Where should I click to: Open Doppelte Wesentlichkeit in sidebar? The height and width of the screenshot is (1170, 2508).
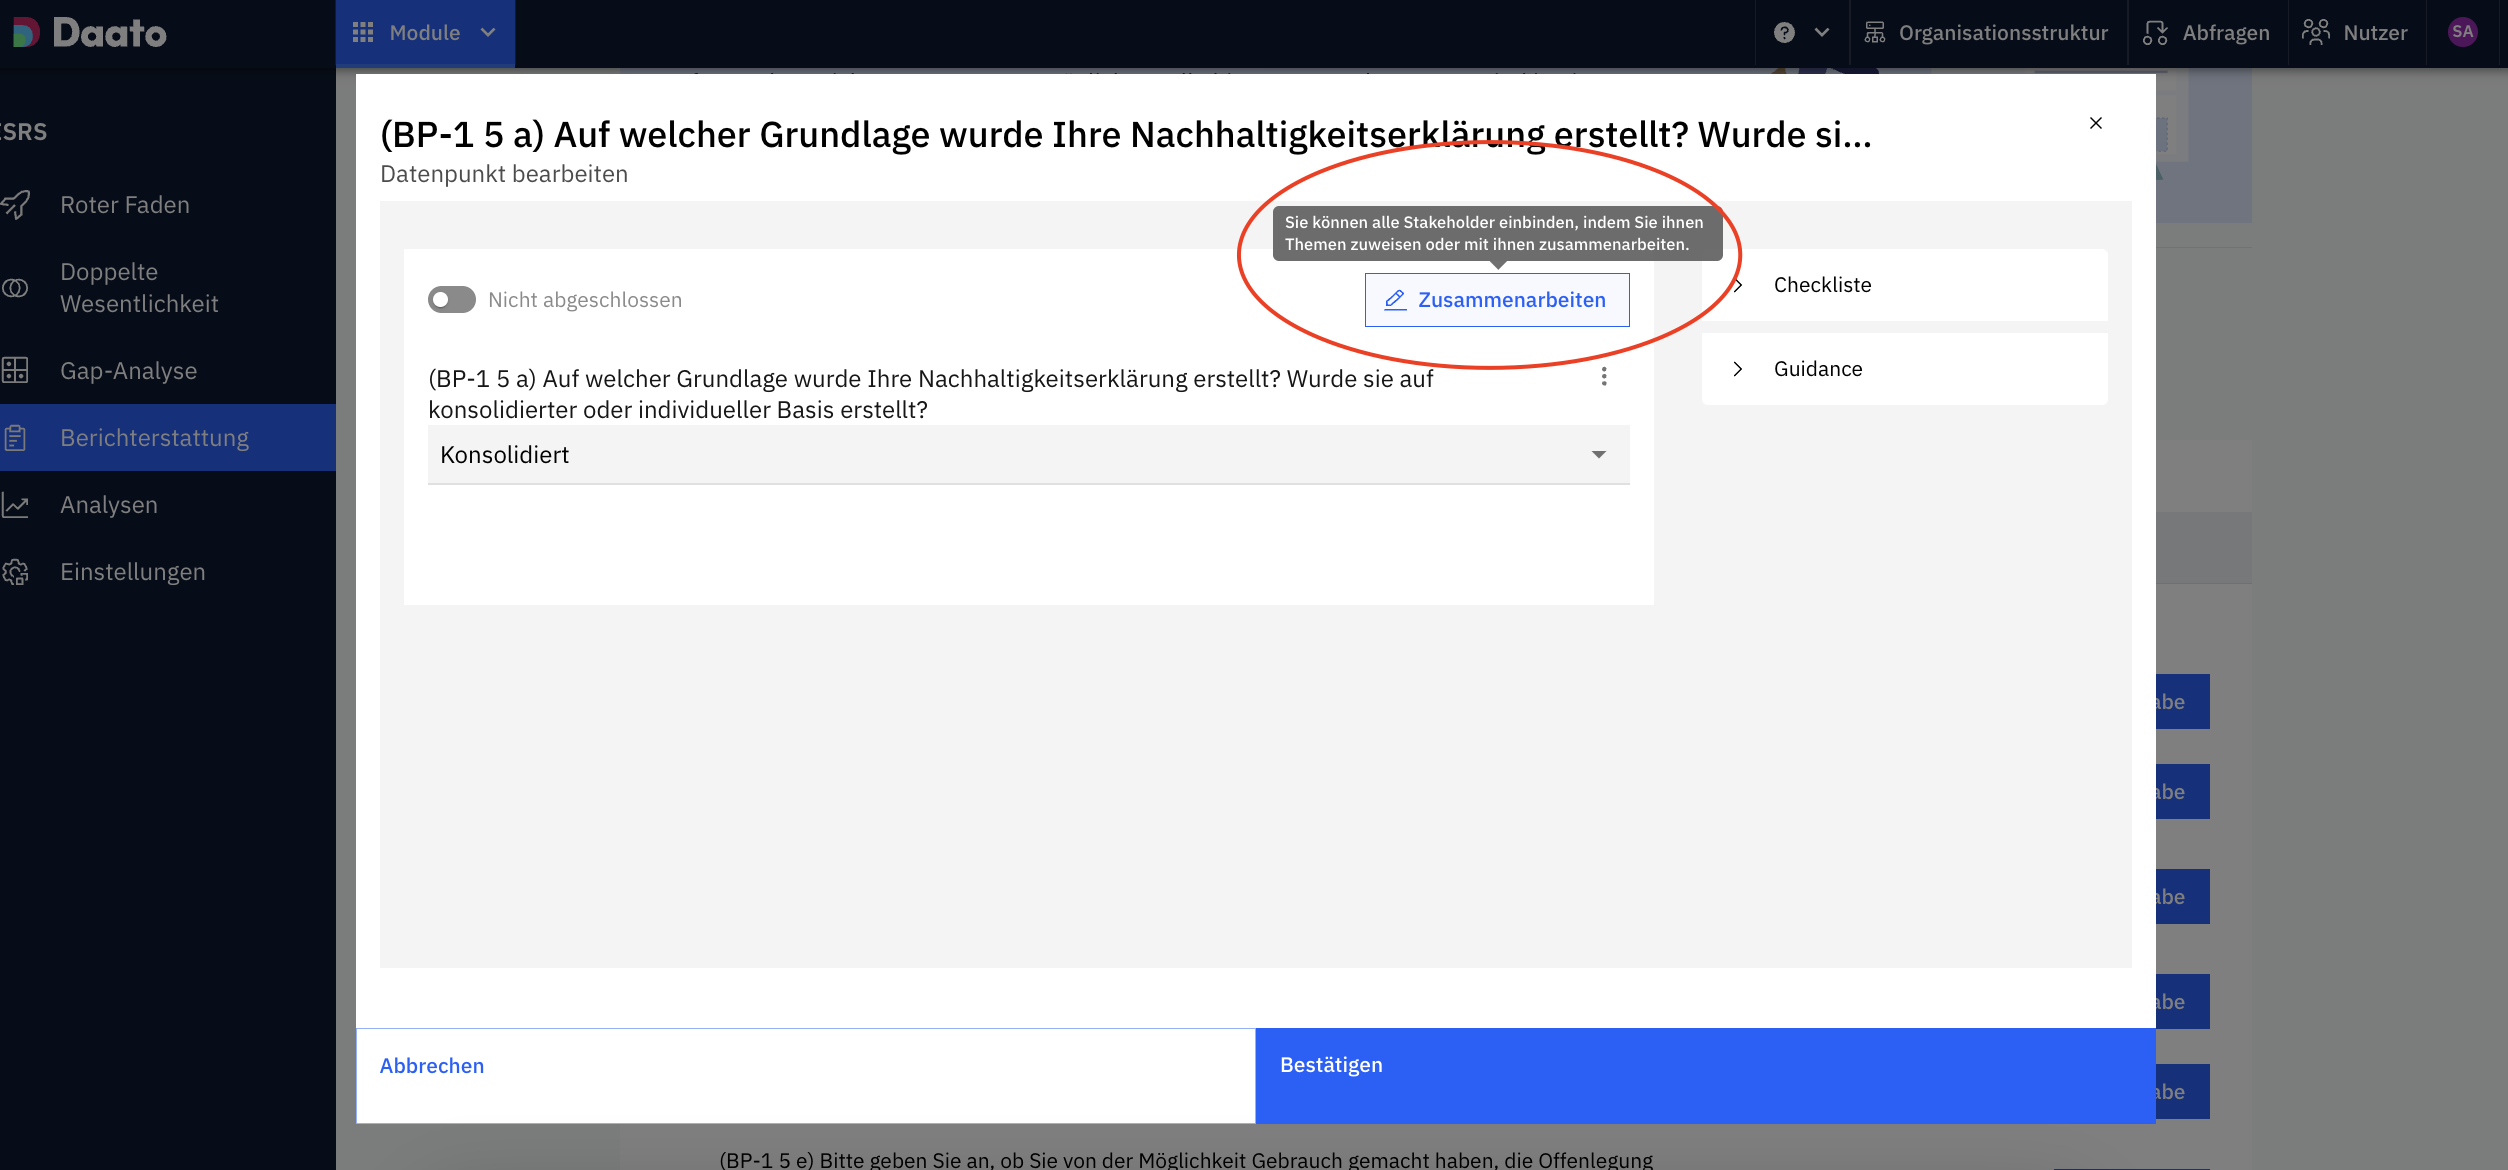[139, 288]
